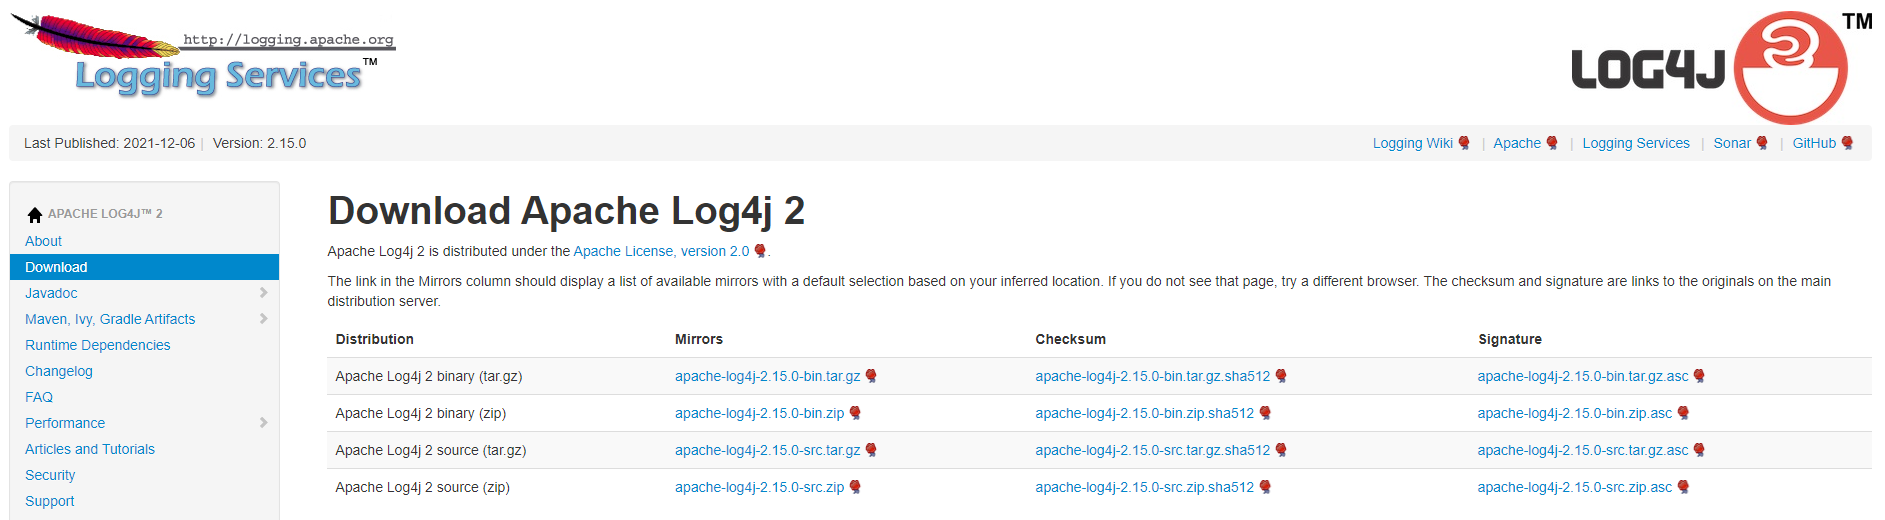1885x520 pixels.
Task: Click the Logging Wiki link
Action: click(x=1412, y=143)
